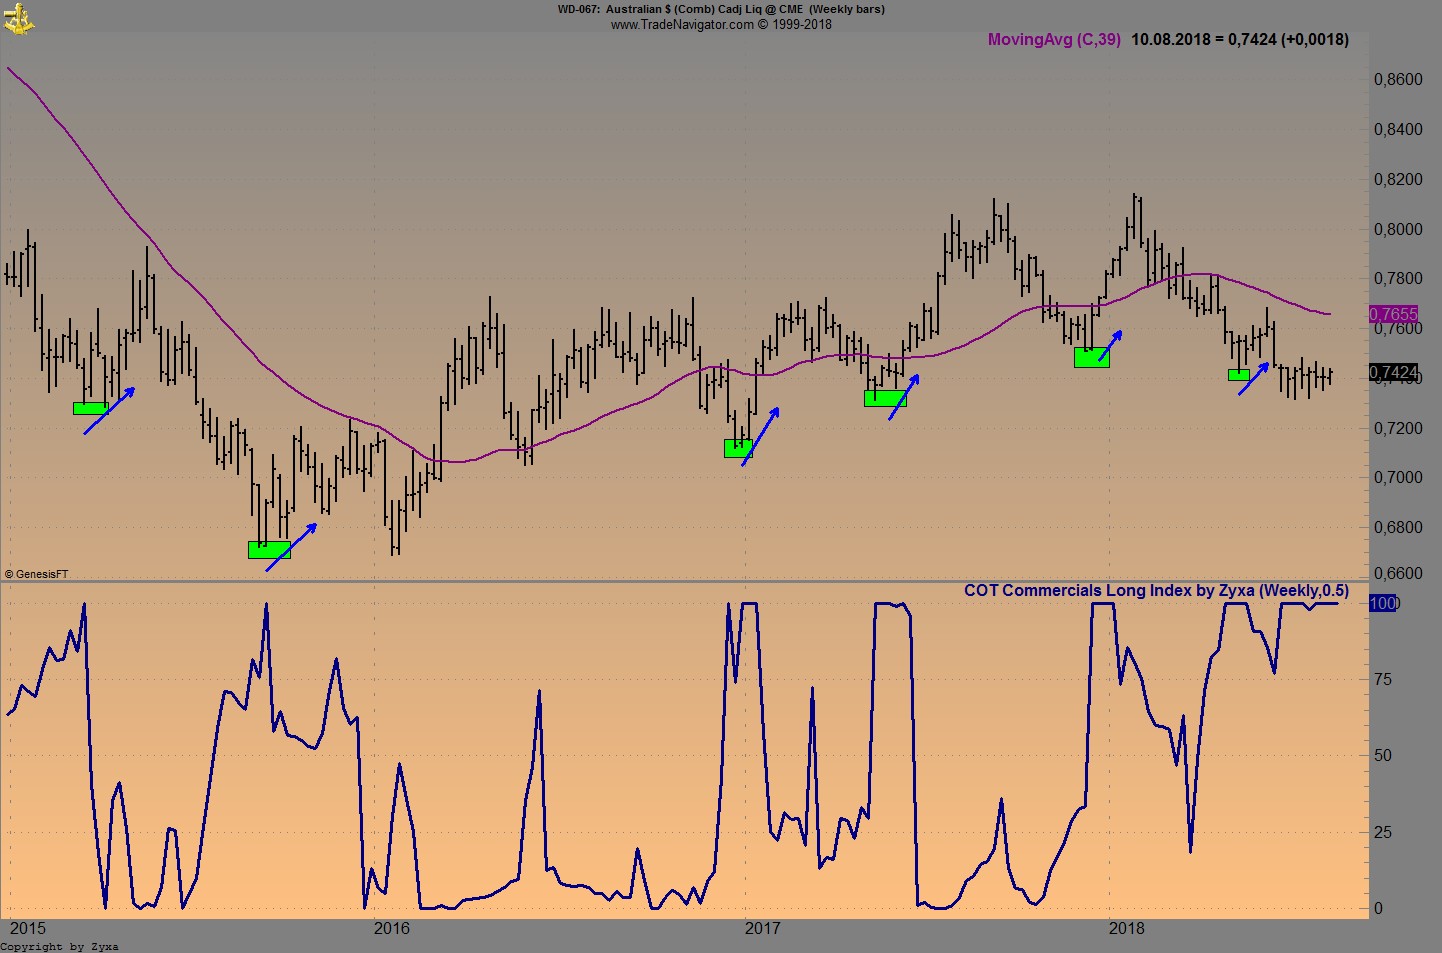Click the 0 level on the index axis
1442x953 pixels.
coord(1379,908)
